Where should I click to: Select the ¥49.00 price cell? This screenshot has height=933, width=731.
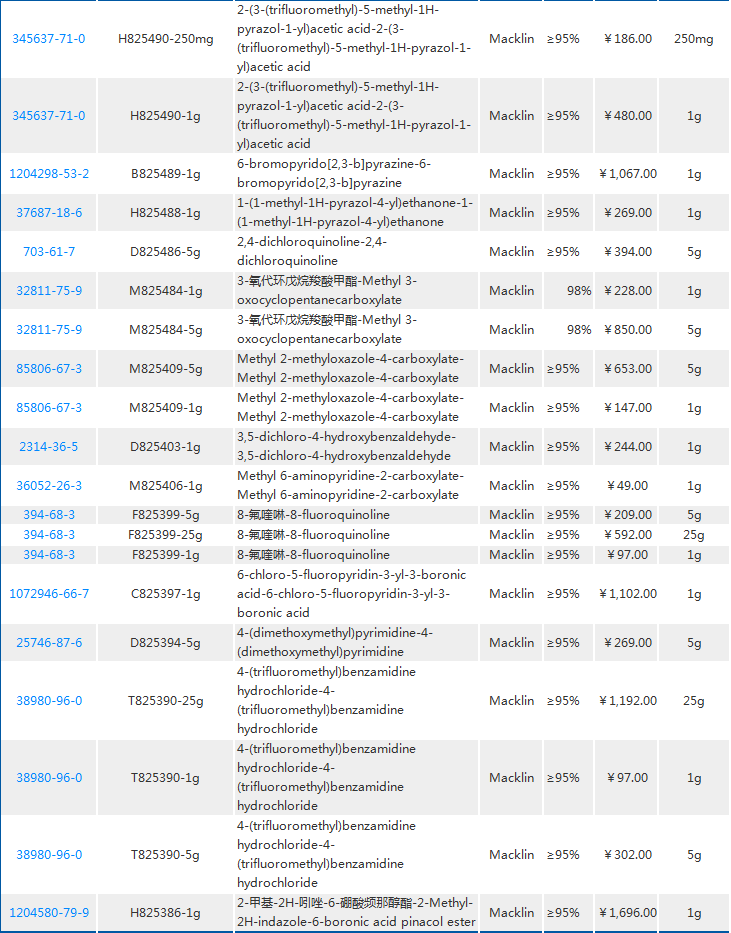click(628, 486)
